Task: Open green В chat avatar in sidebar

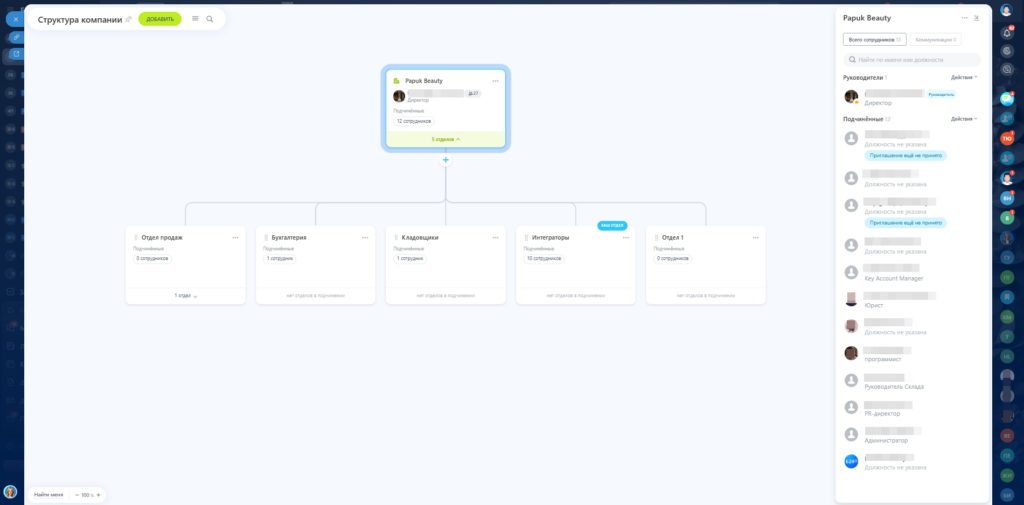Action: (1006, 218)
